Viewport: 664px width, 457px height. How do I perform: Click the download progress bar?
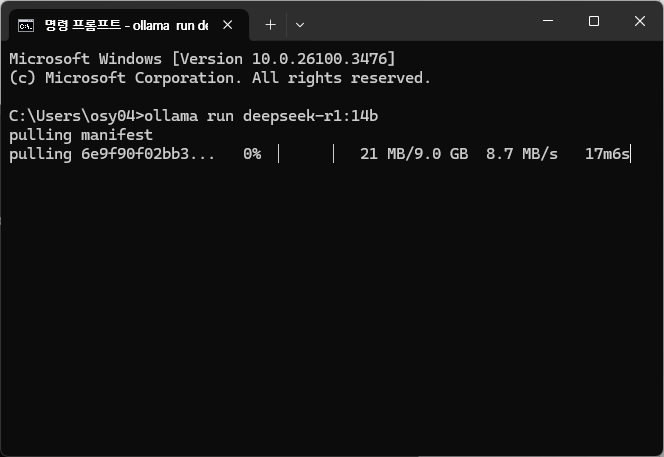306,154
